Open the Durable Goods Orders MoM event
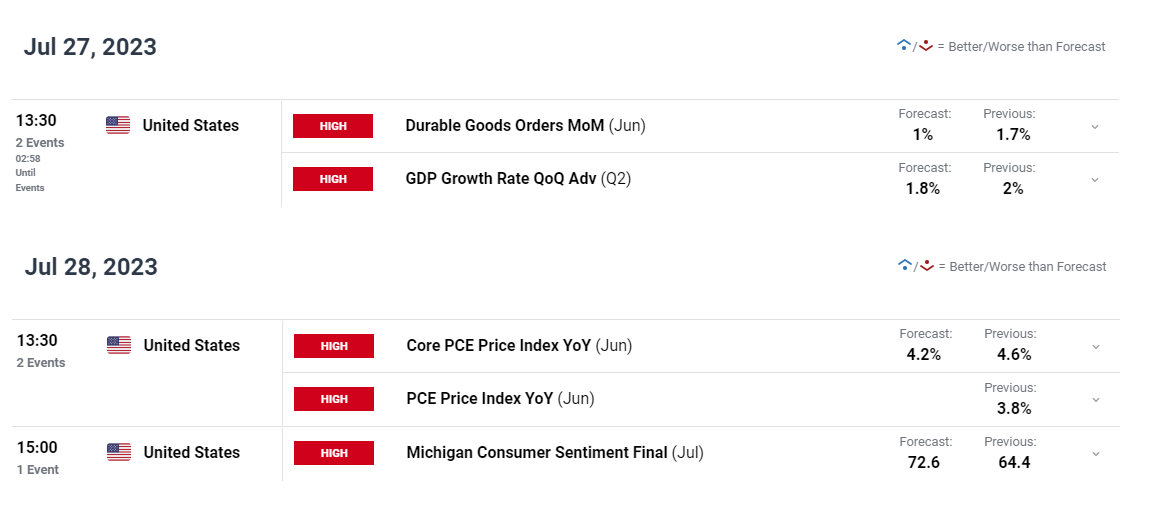This screenshot has width=1153, height=527. tap(504, 126)
